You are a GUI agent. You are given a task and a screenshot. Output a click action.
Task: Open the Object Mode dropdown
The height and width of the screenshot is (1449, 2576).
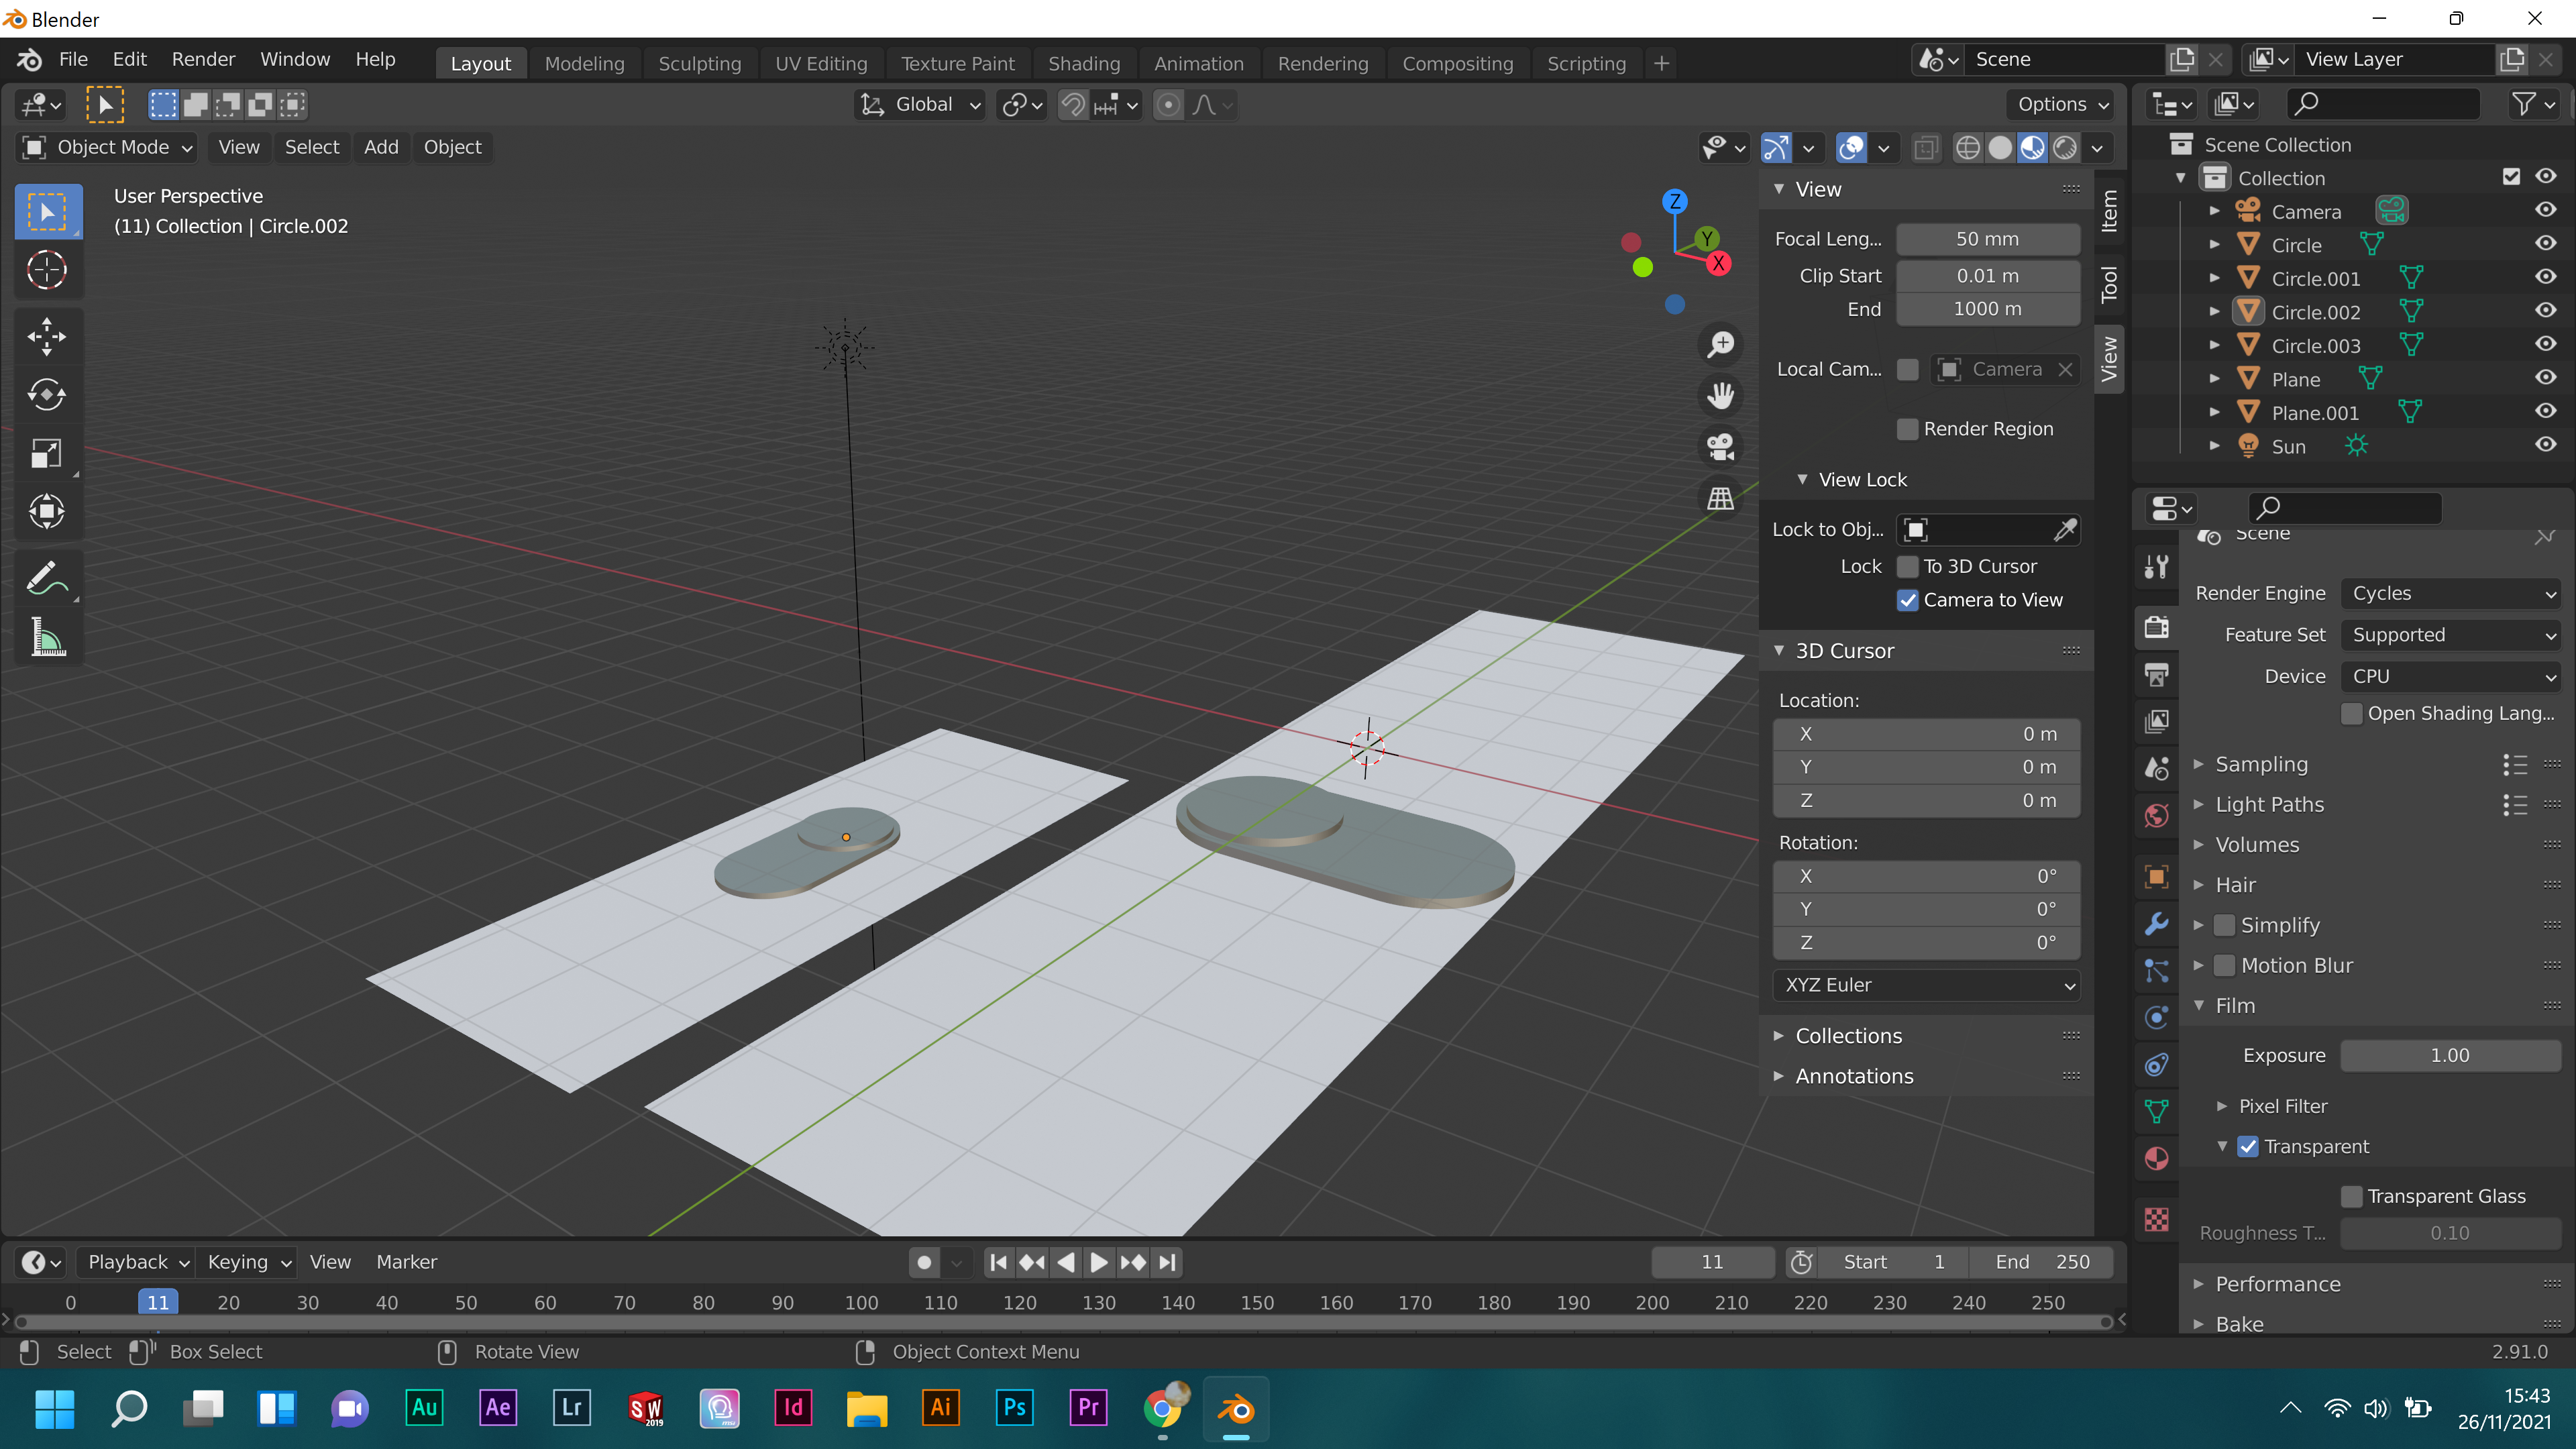click(107, 148)
